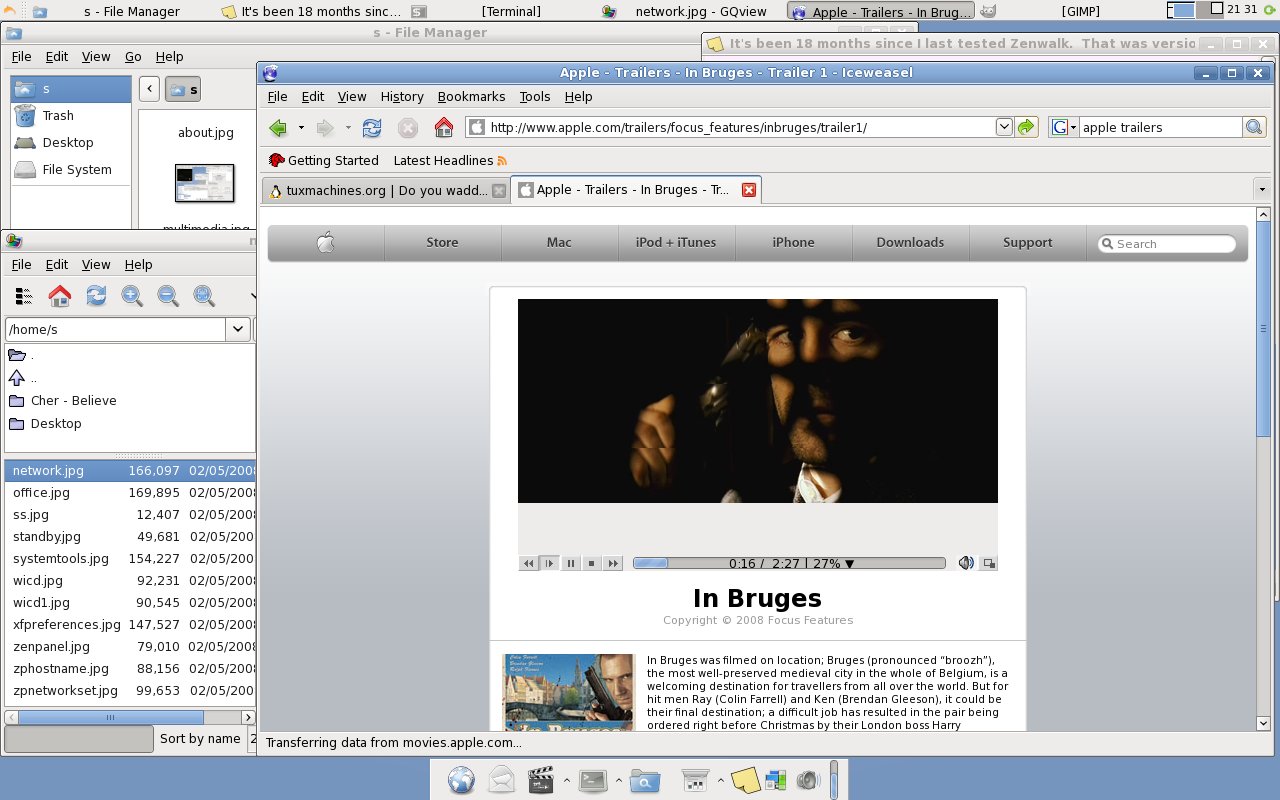Open the search engine selector dropdown
1280x800 pixels.
tap(1064, 127)
